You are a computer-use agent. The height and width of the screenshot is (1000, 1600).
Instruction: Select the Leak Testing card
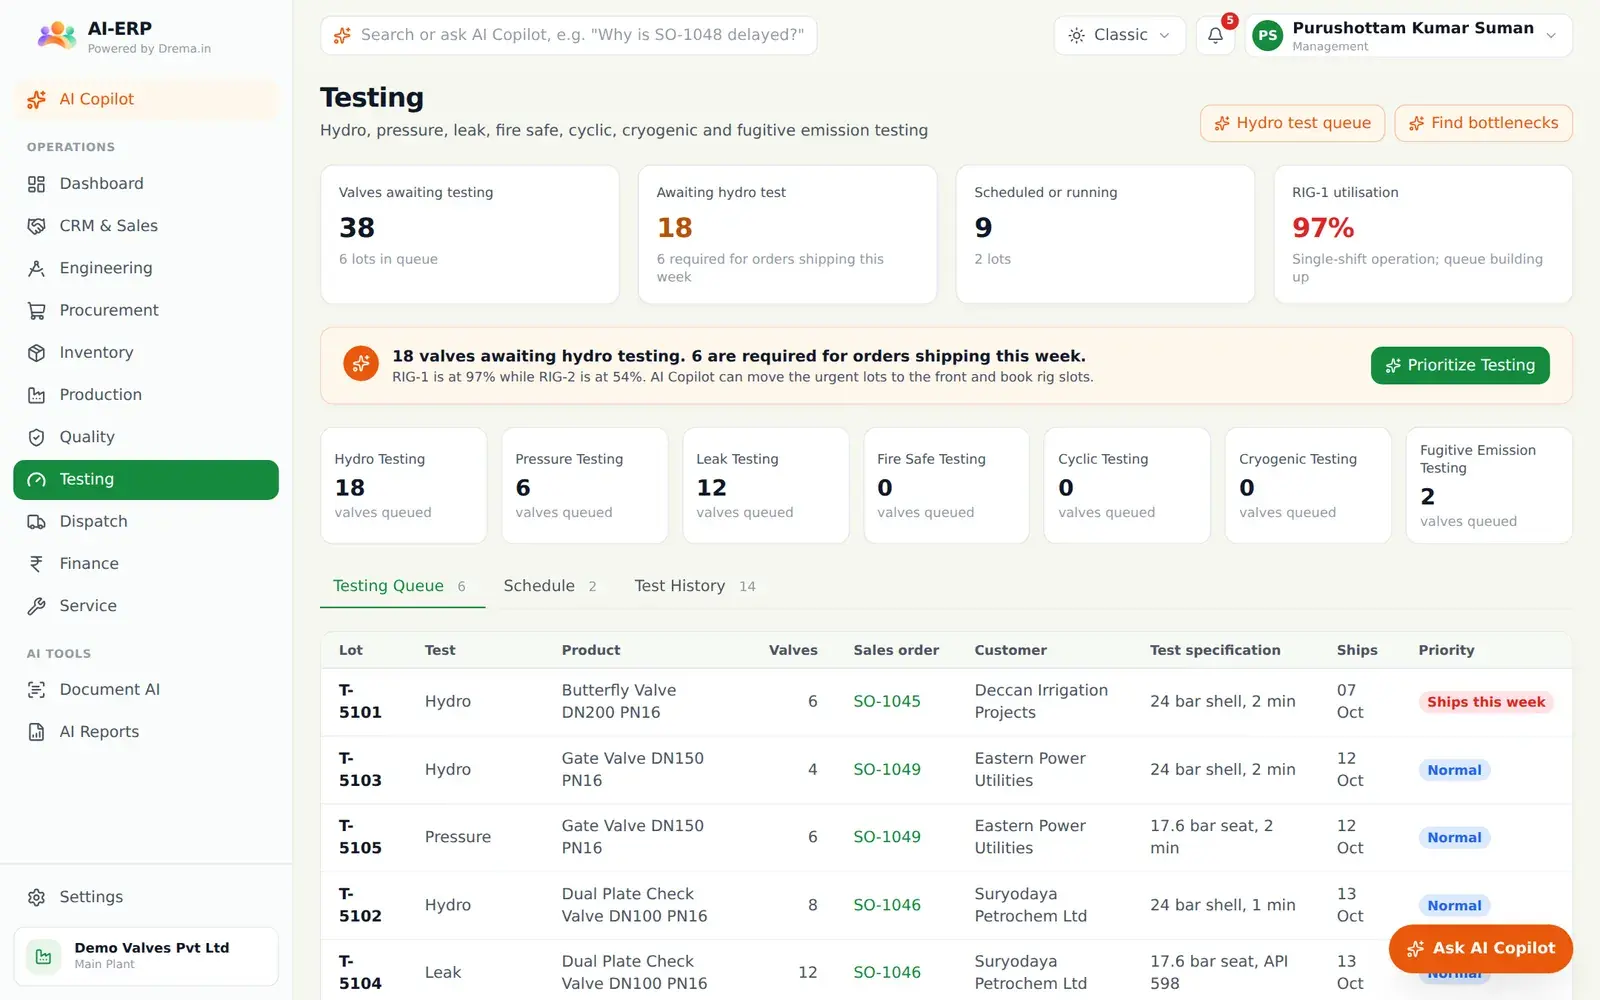765,486
